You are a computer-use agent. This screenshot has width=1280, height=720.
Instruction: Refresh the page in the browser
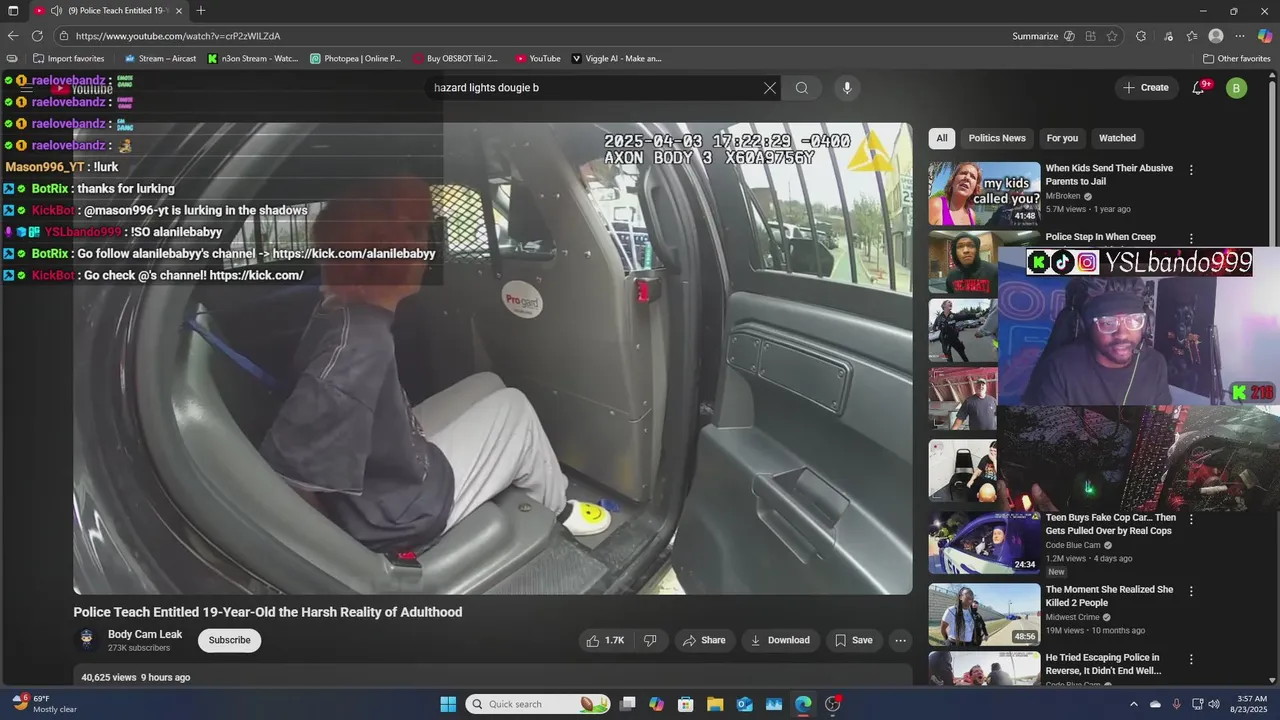[x=37, y=36]
